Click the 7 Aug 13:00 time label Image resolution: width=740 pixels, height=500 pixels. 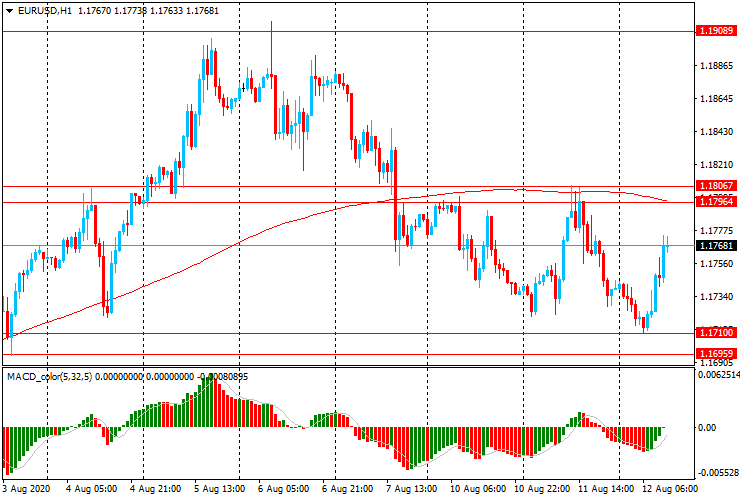click(412, 489)
